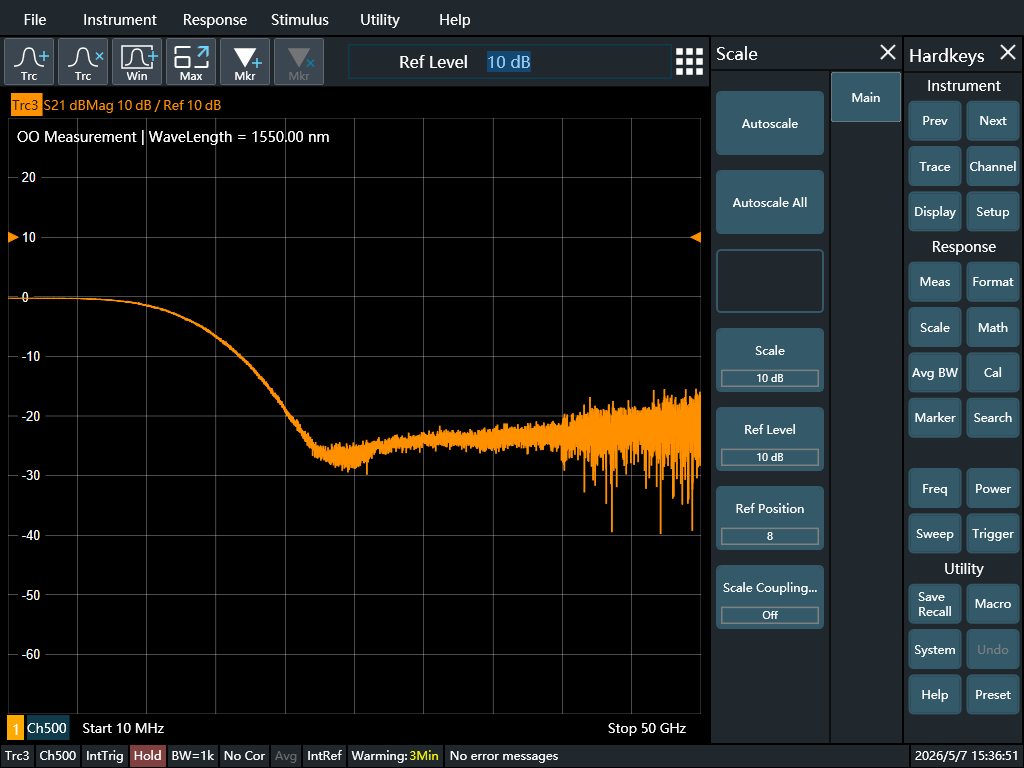Click the Autoscale All button
1024x768 pixels.
tap(770, 202)
